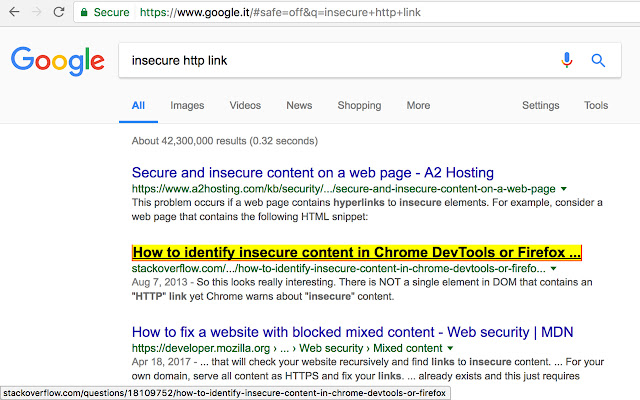
Task: Click the developer.mozilla.org breadcrumb URL
Action: coord(287,348)
